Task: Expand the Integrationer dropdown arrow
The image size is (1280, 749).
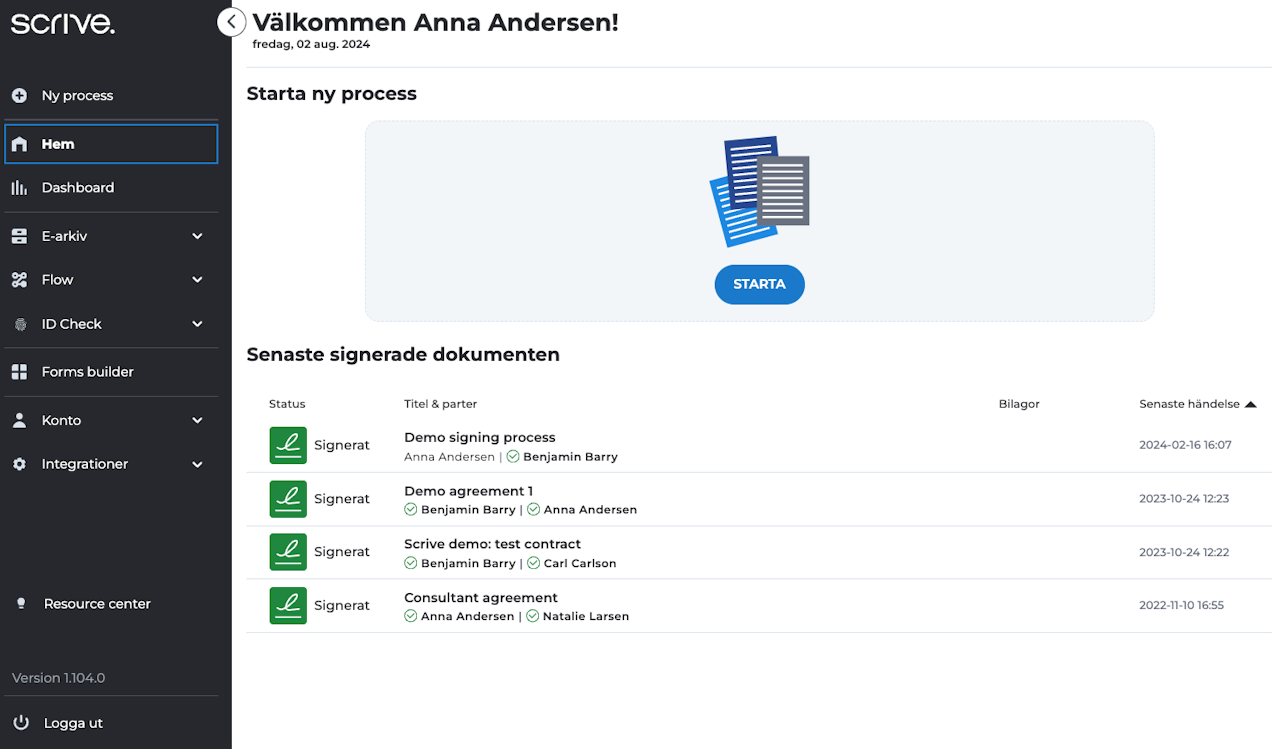Action: [x=197, y=465]
